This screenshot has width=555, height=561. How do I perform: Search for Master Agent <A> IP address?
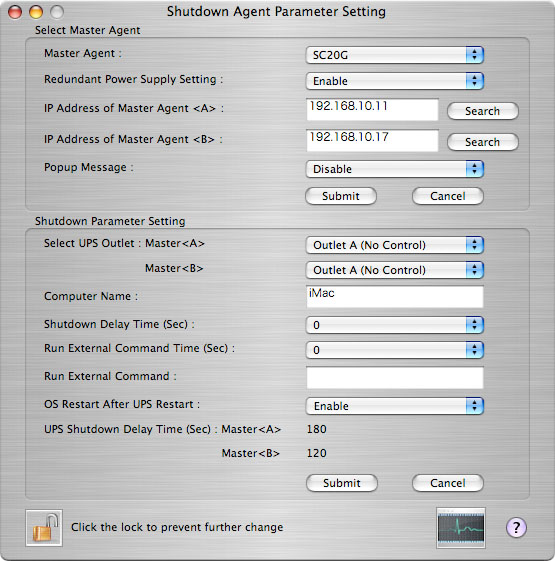click(483, 111)
